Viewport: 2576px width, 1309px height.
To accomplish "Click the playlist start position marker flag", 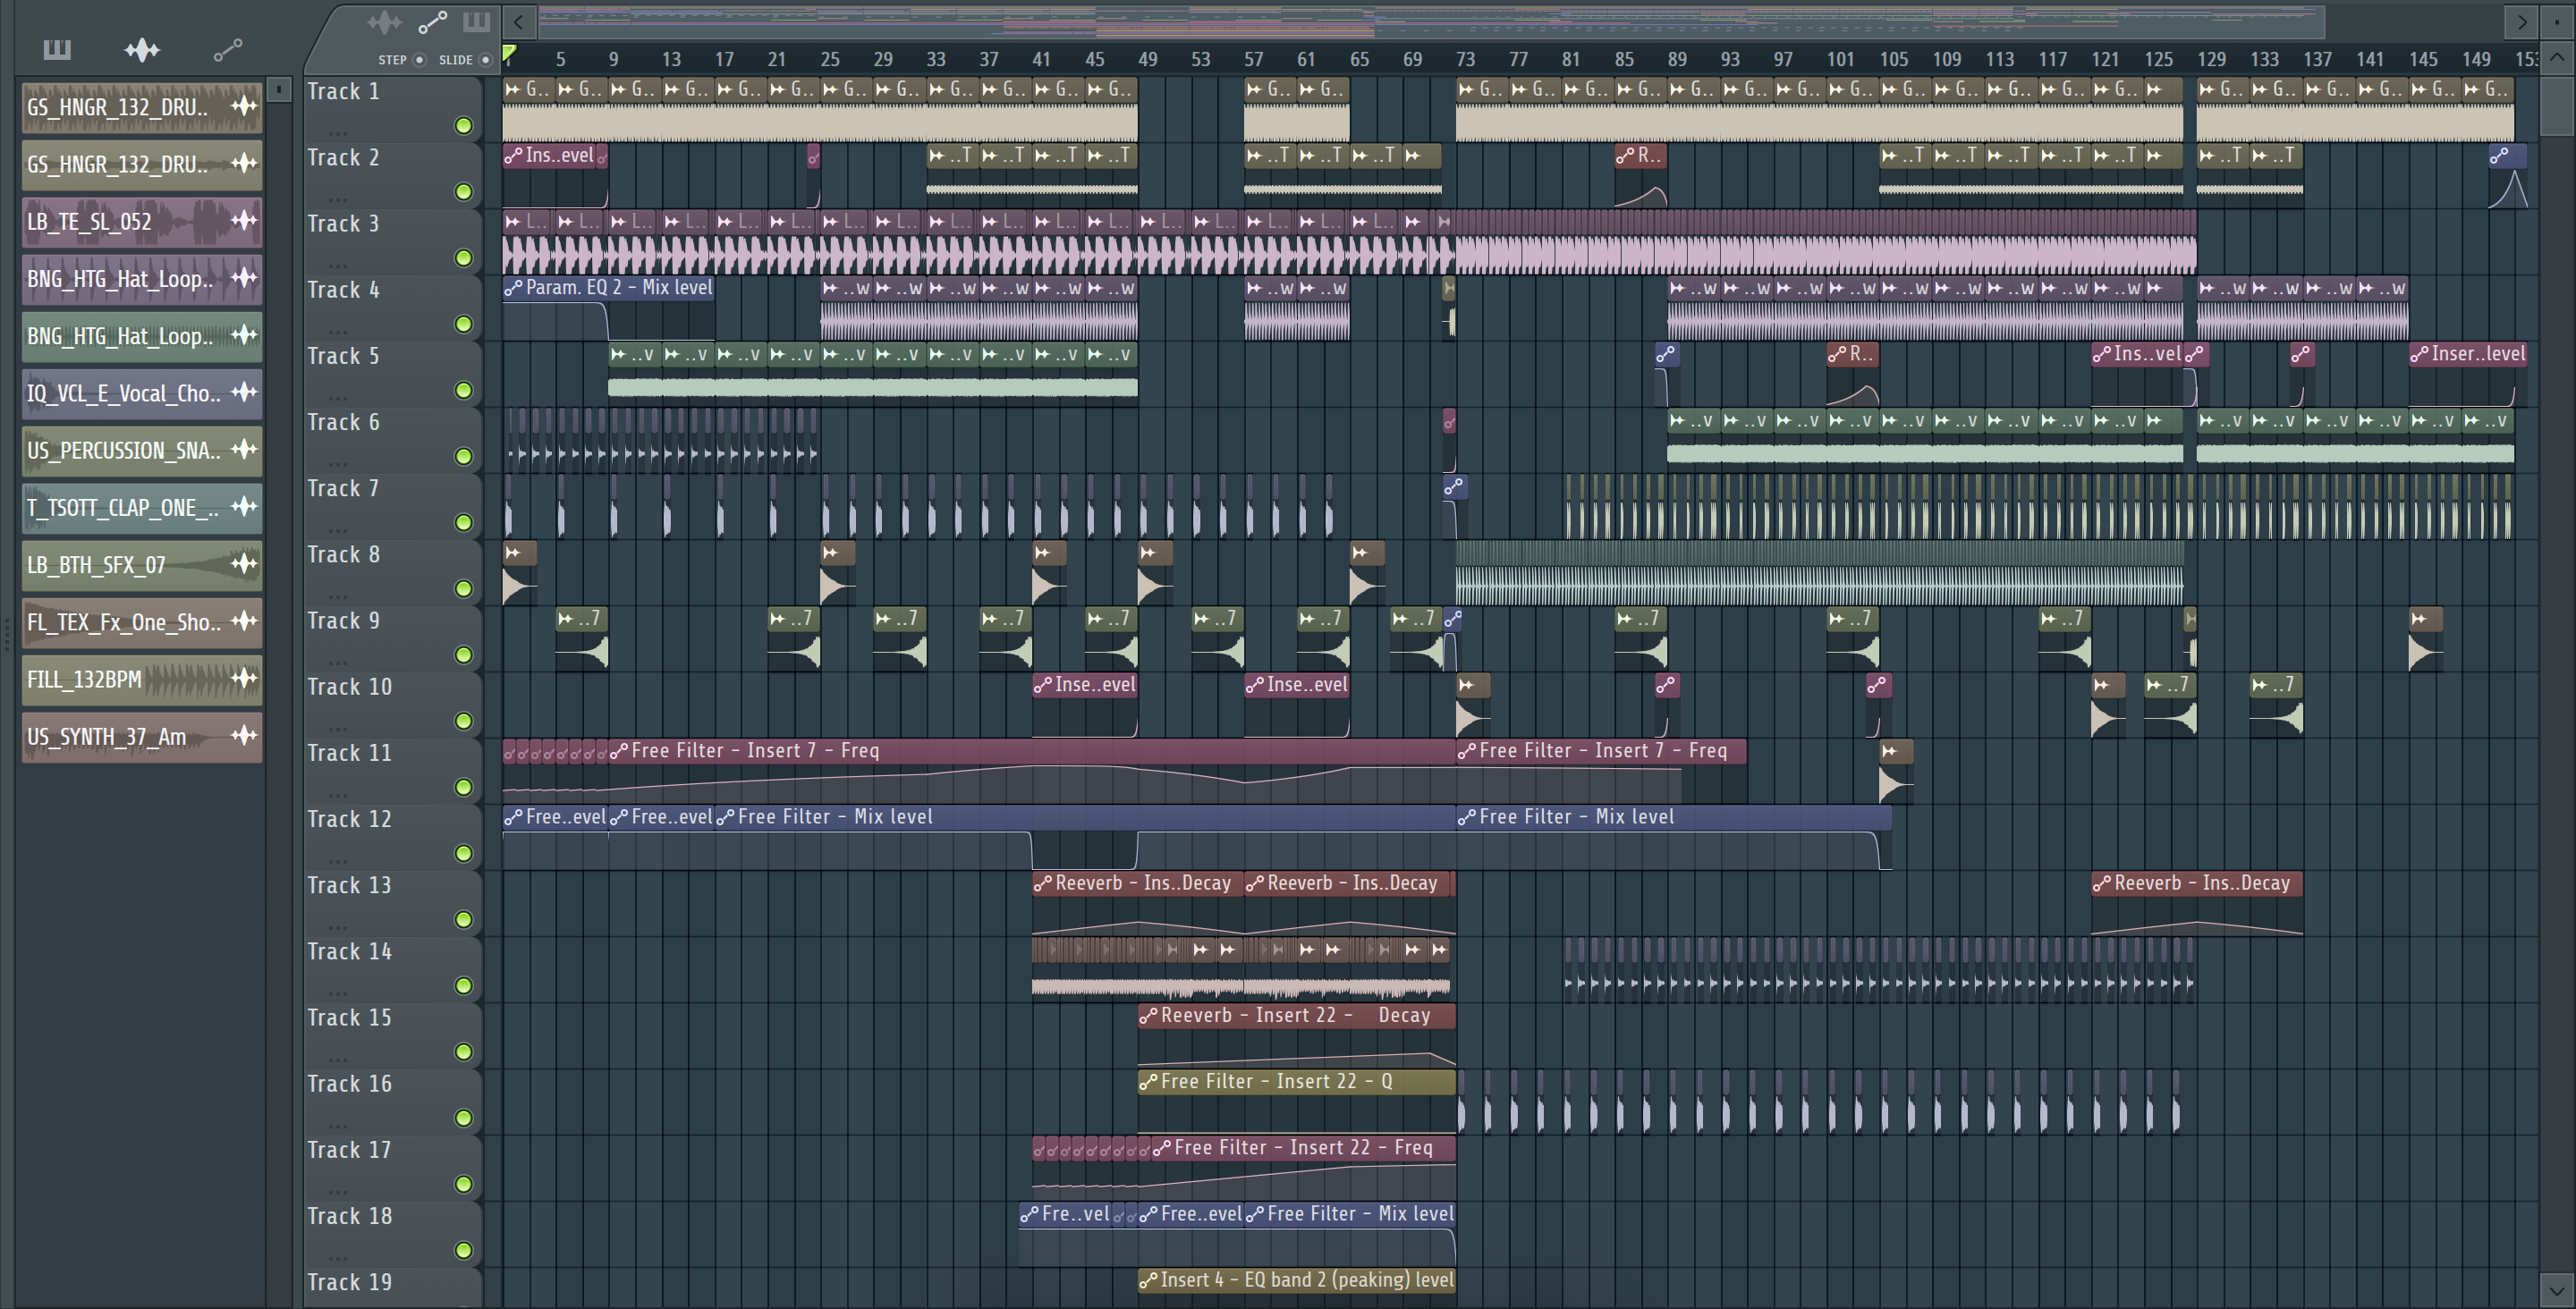I will click(x=509, y=53).
